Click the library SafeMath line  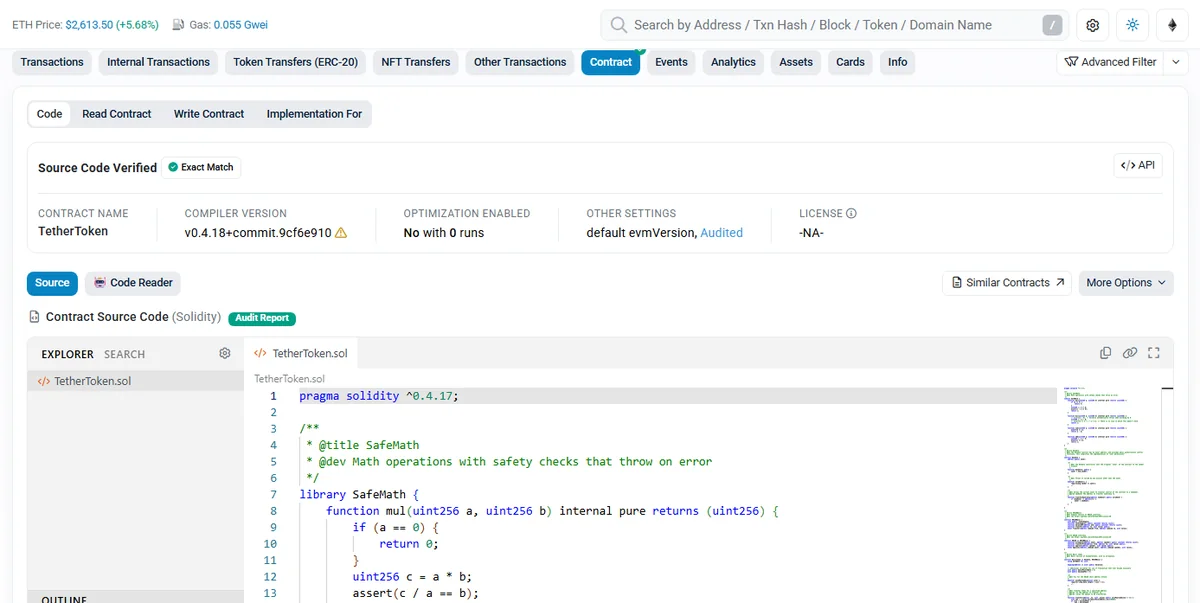(x=359, y=494)
